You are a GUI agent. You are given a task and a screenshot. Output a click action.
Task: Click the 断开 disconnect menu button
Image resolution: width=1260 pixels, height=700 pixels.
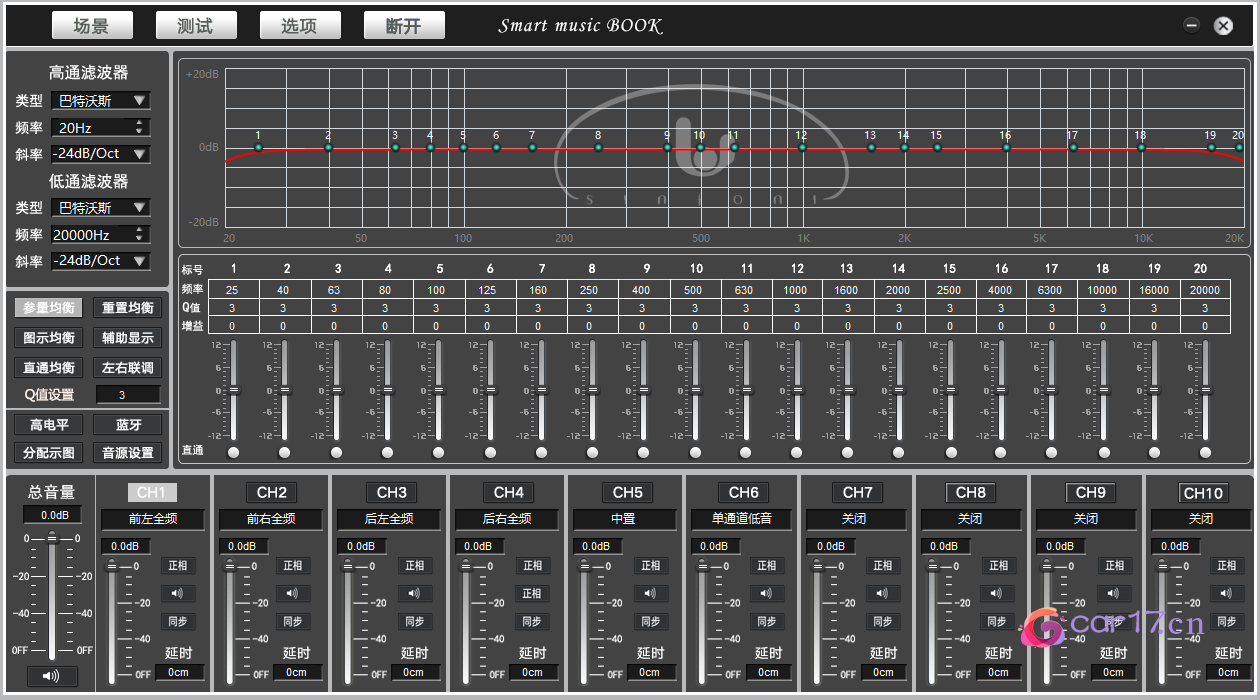404,26
